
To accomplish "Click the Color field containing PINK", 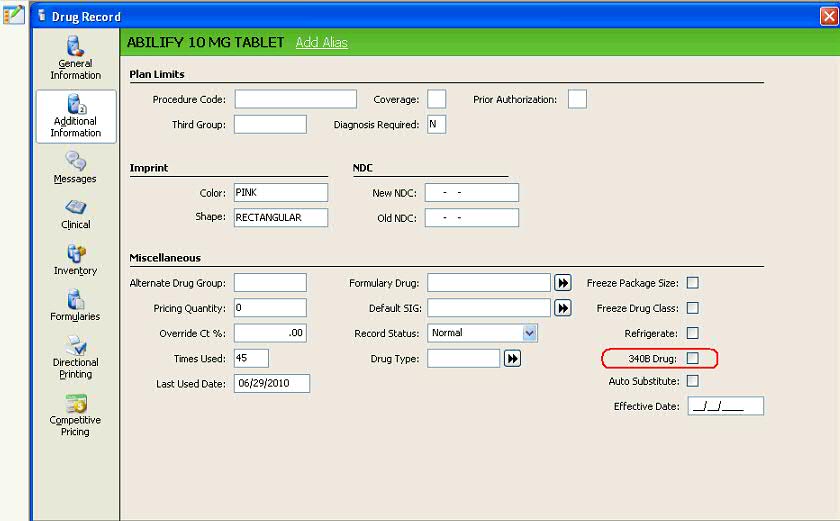I will [x=281, y=192].
